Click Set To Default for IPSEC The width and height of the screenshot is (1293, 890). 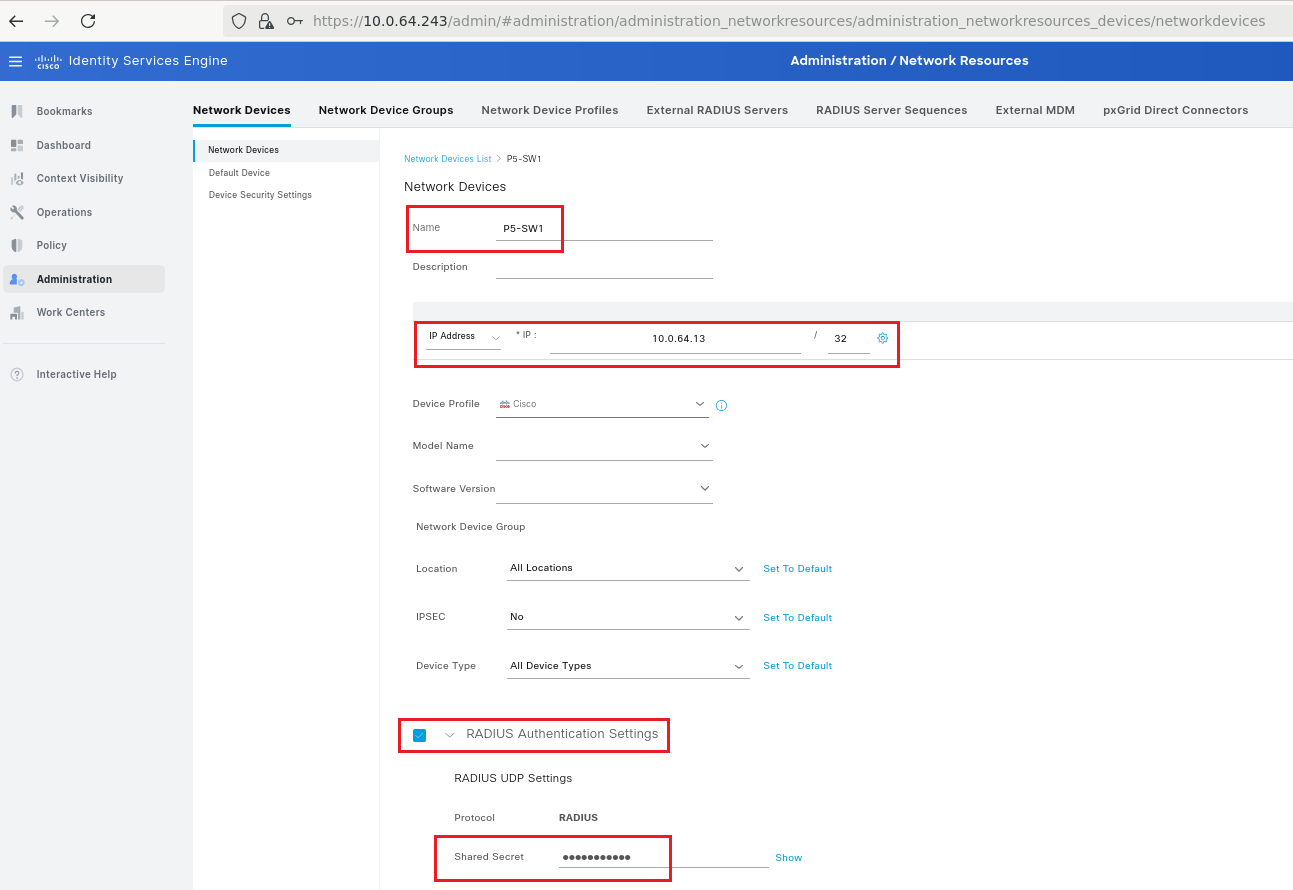(797, 618)
